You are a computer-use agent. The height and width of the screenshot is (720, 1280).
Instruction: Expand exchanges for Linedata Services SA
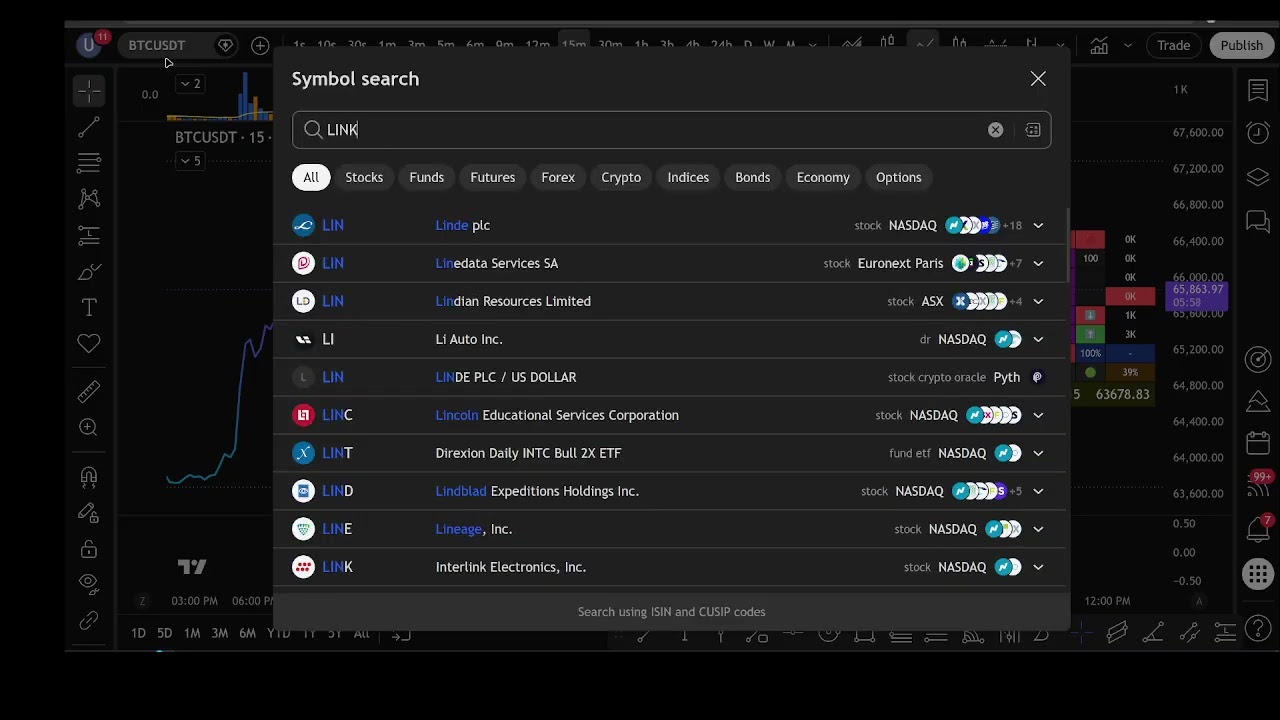pyautogui.click(x=1038, y=264)
